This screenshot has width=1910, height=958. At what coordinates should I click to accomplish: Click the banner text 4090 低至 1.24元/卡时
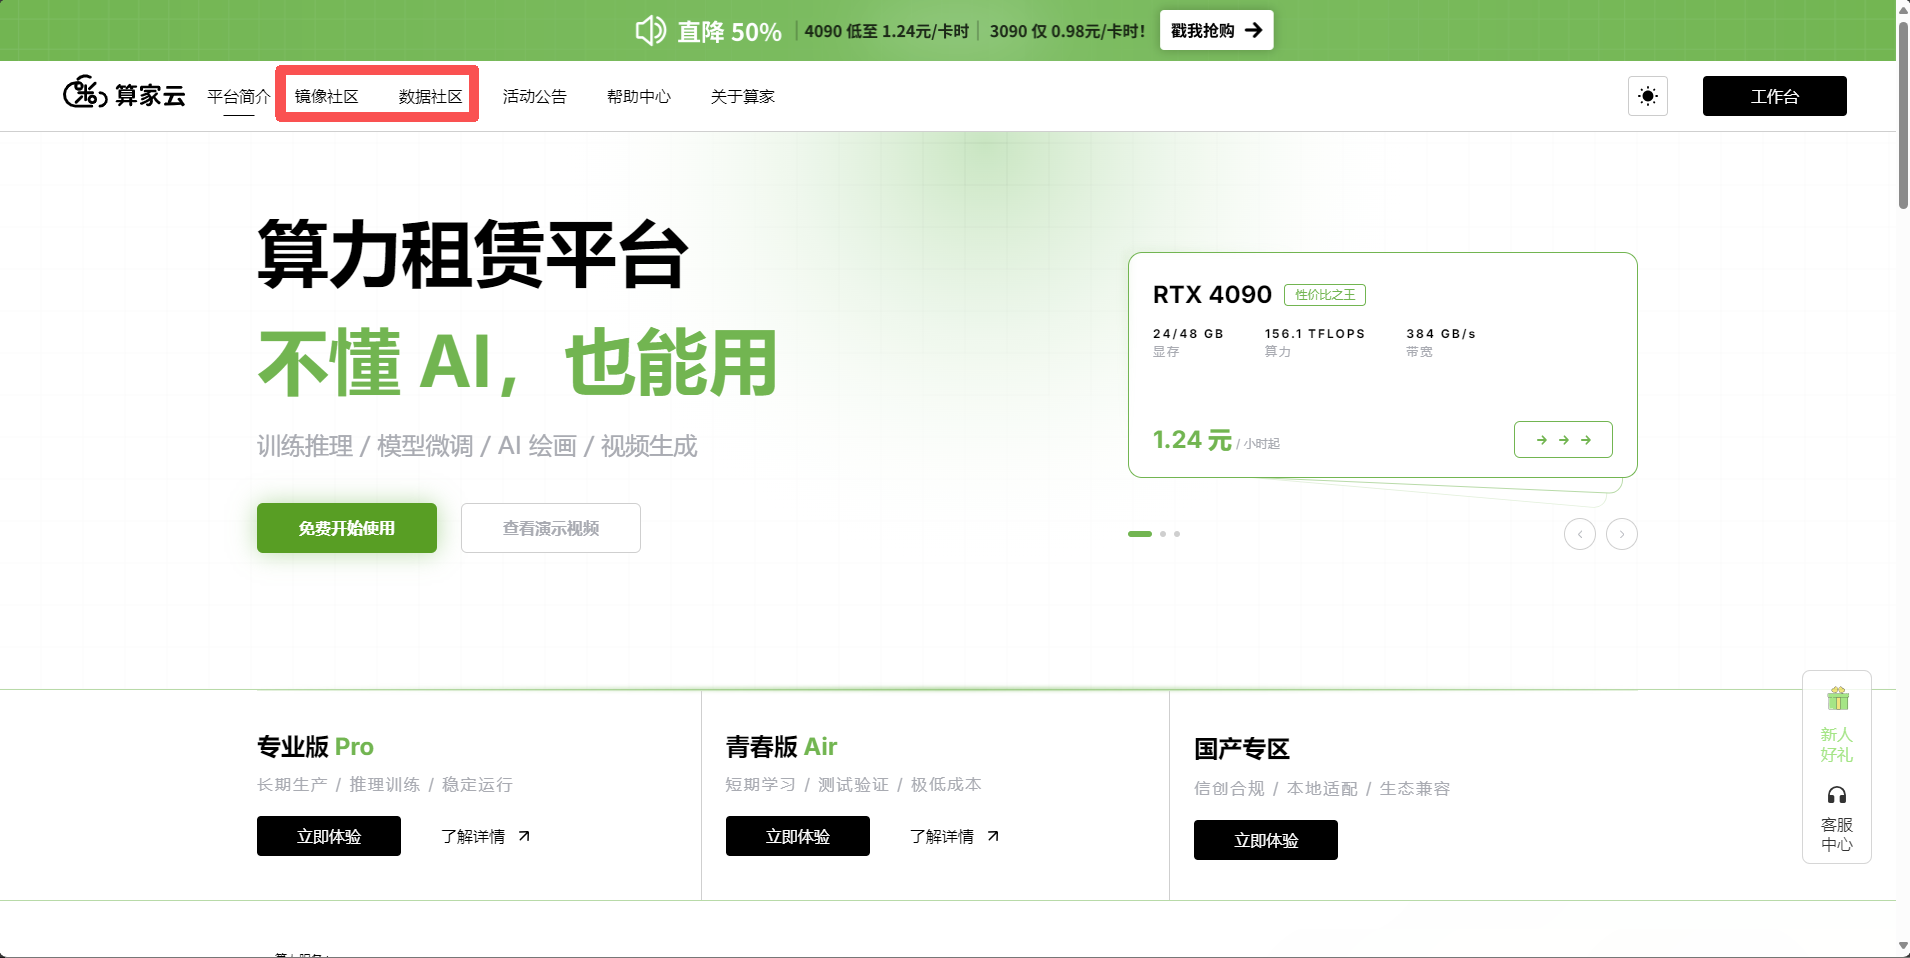(887, 31)
